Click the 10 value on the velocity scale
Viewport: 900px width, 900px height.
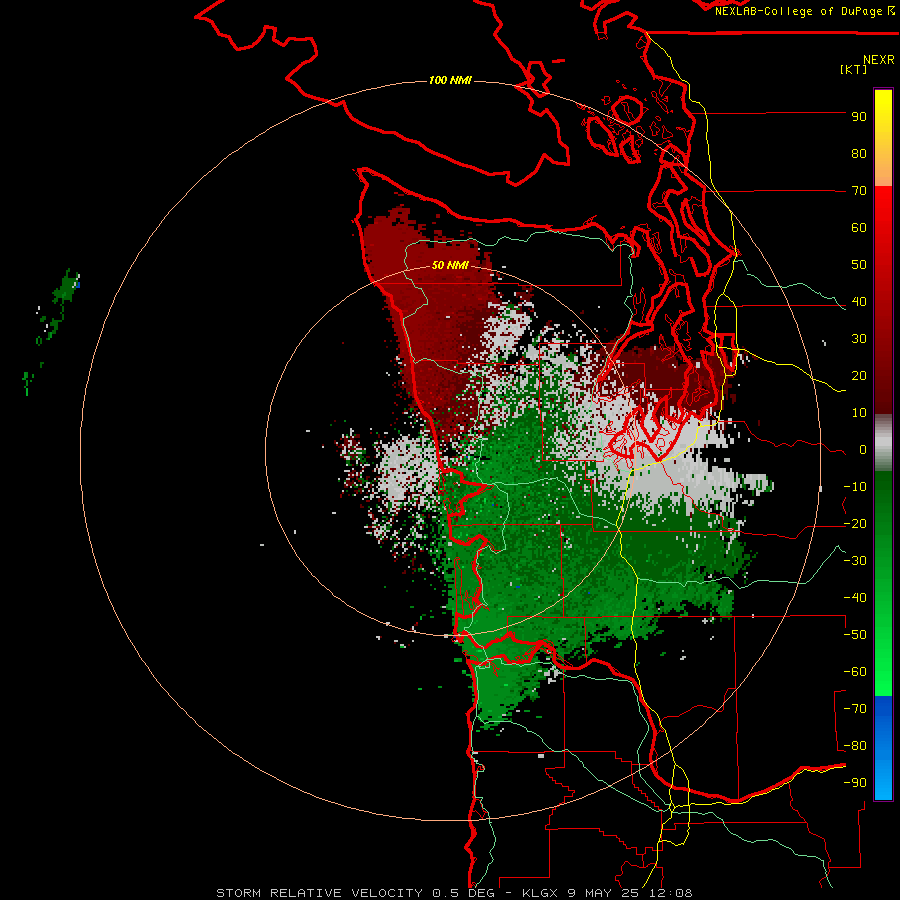point(859,413)
